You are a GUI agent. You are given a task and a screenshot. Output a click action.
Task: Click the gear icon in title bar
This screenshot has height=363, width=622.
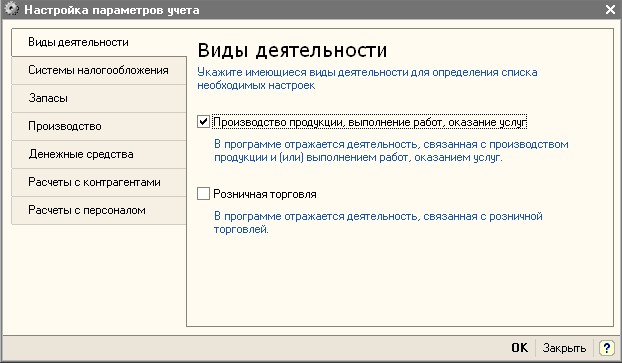(12, 9)
